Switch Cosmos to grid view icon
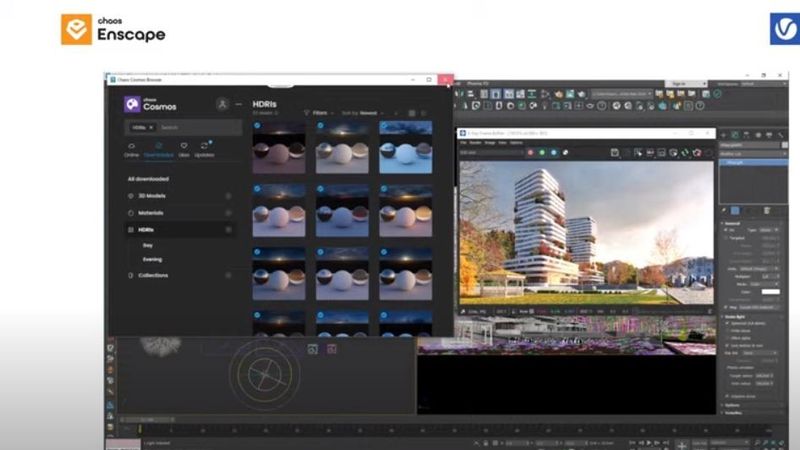The height and width of the screenshot is (450, 800). coord(412,113)
